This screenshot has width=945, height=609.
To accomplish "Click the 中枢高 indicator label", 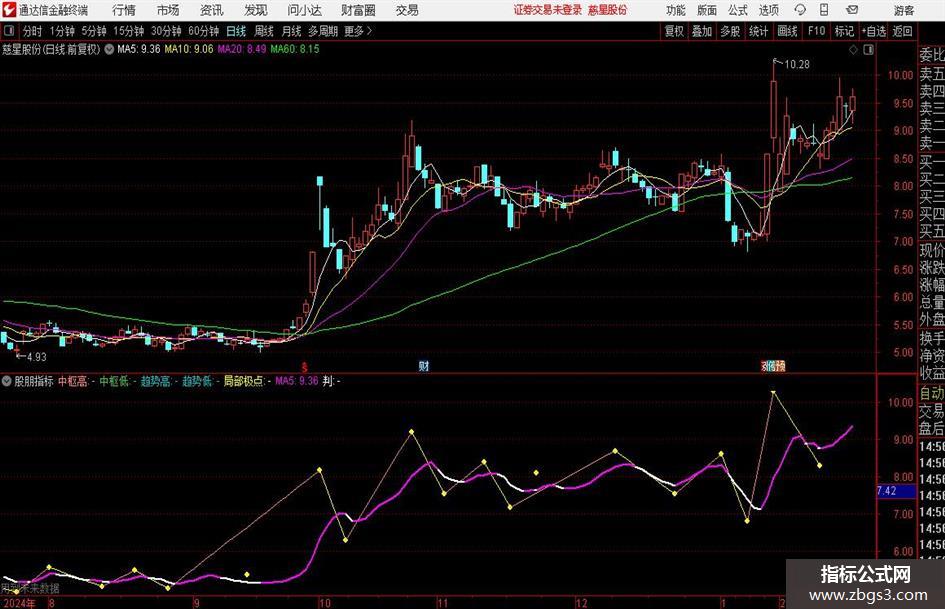I will tap(73, 381).
